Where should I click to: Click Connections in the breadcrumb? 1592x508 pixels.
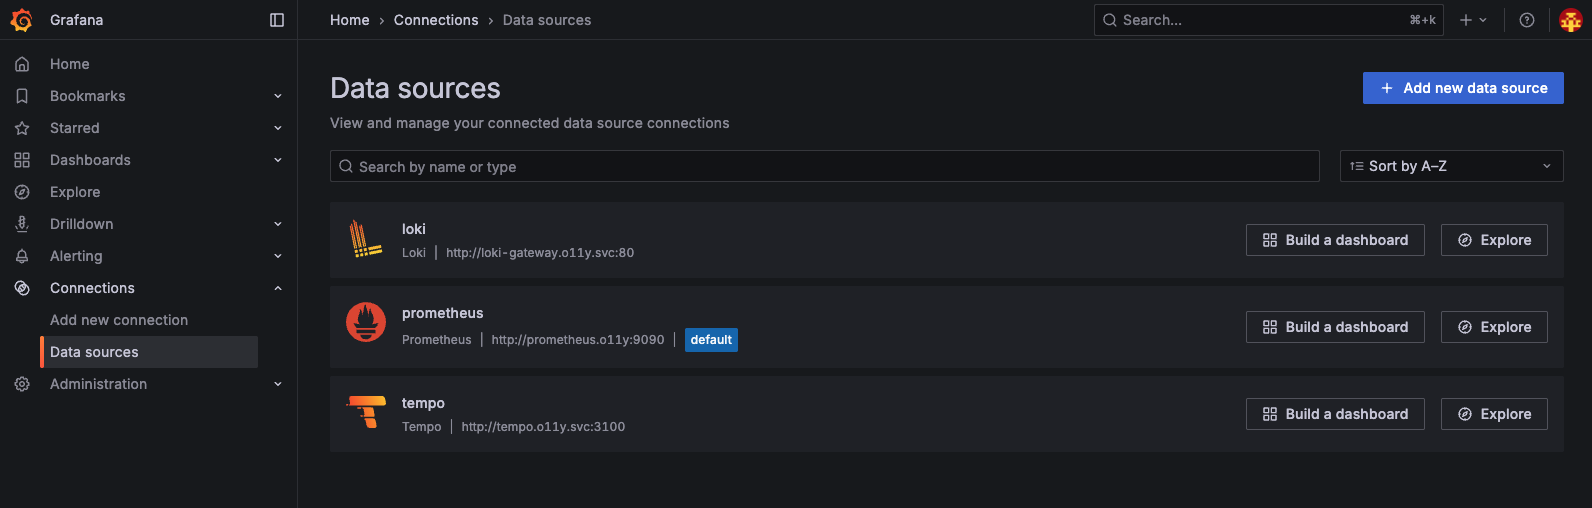[436, 20]
